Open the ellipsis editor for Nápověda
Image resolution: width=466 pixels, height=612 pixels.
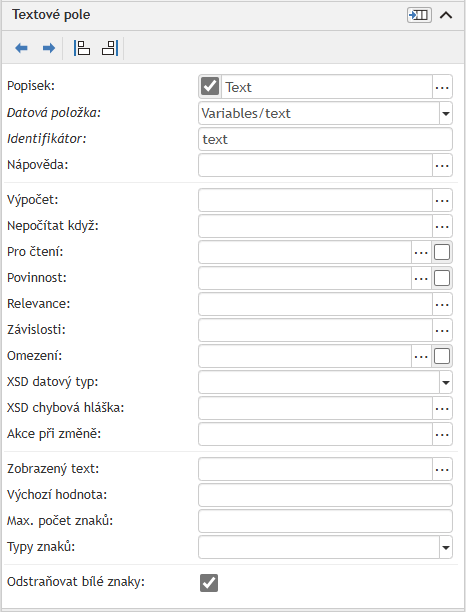(442, 165)
